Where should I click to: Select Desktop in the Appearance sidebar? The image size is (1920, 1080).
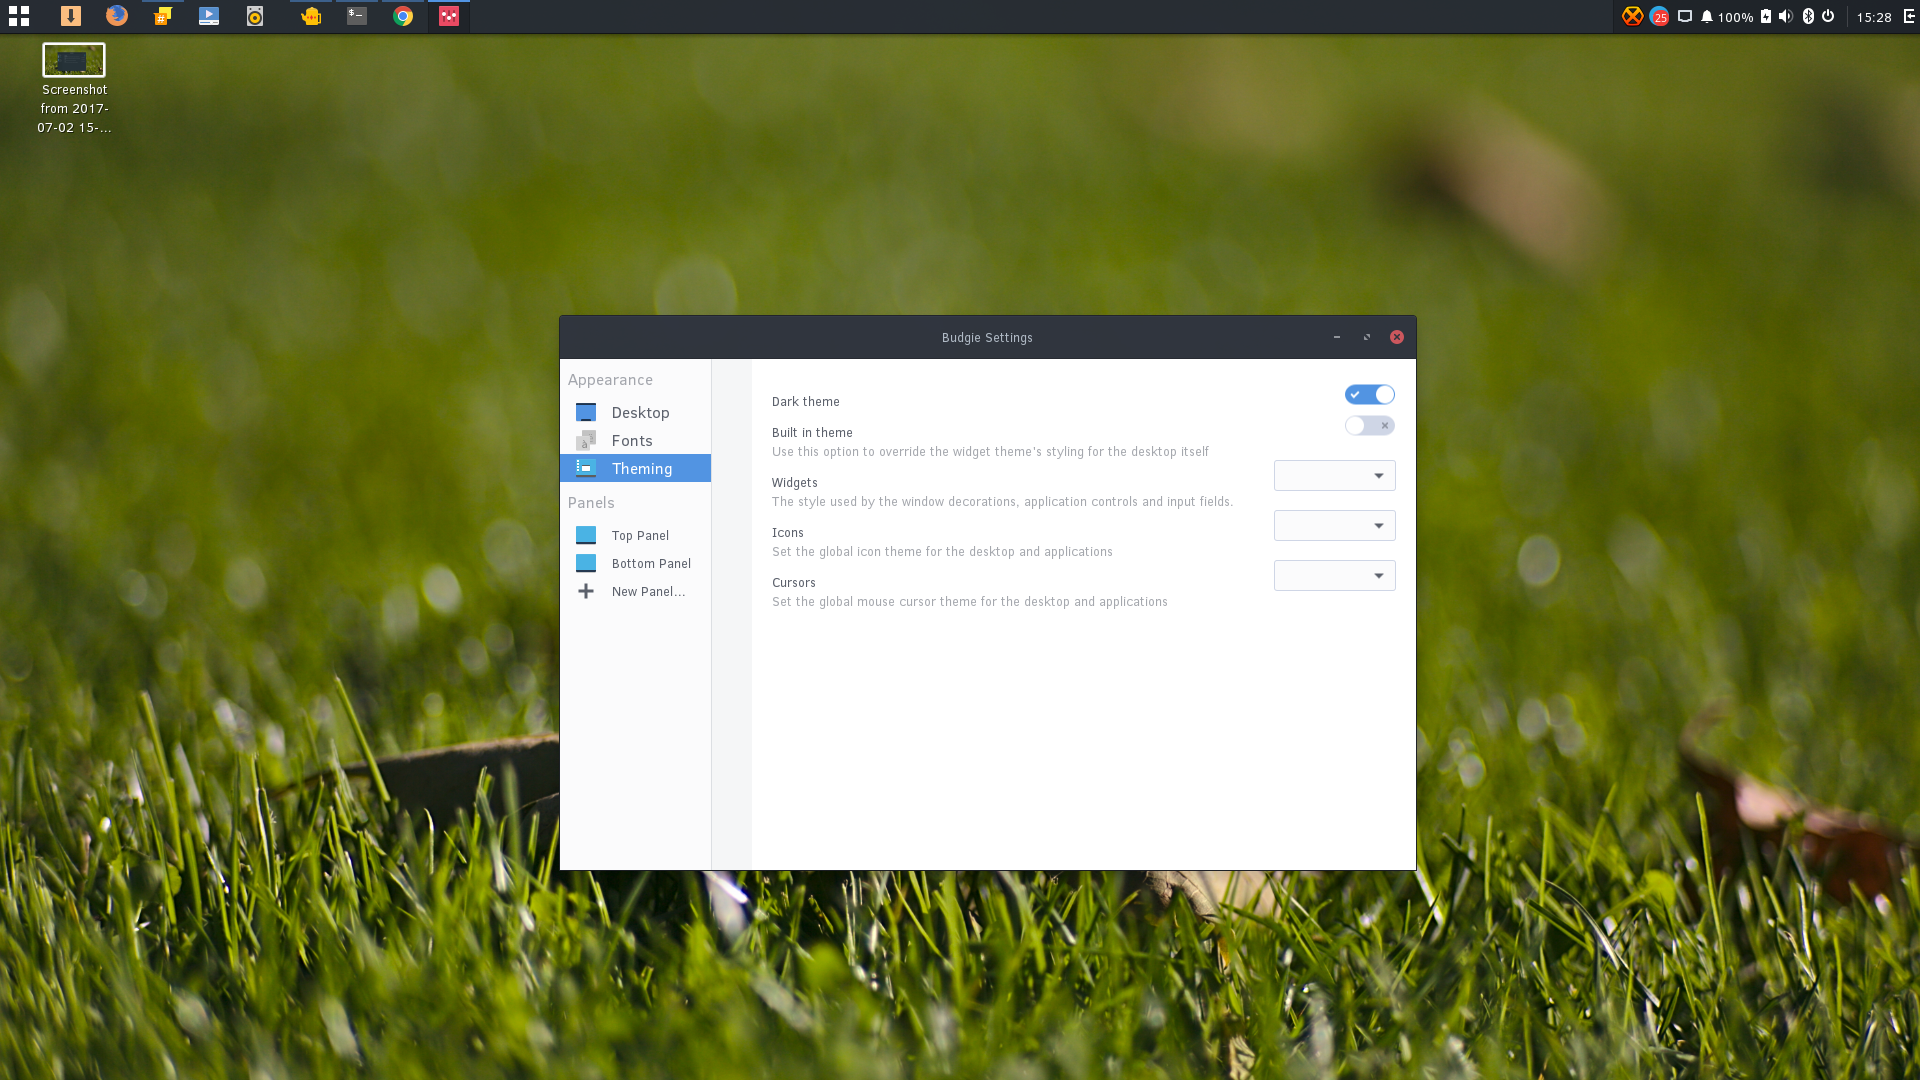pyautogui.click(x=635, y=412)
